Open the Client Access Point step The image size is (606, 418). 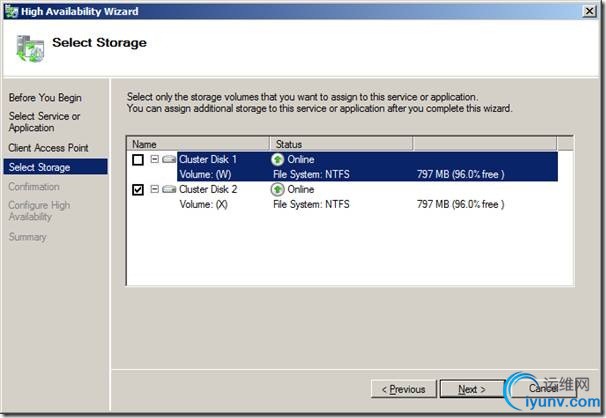pos(48,148)
